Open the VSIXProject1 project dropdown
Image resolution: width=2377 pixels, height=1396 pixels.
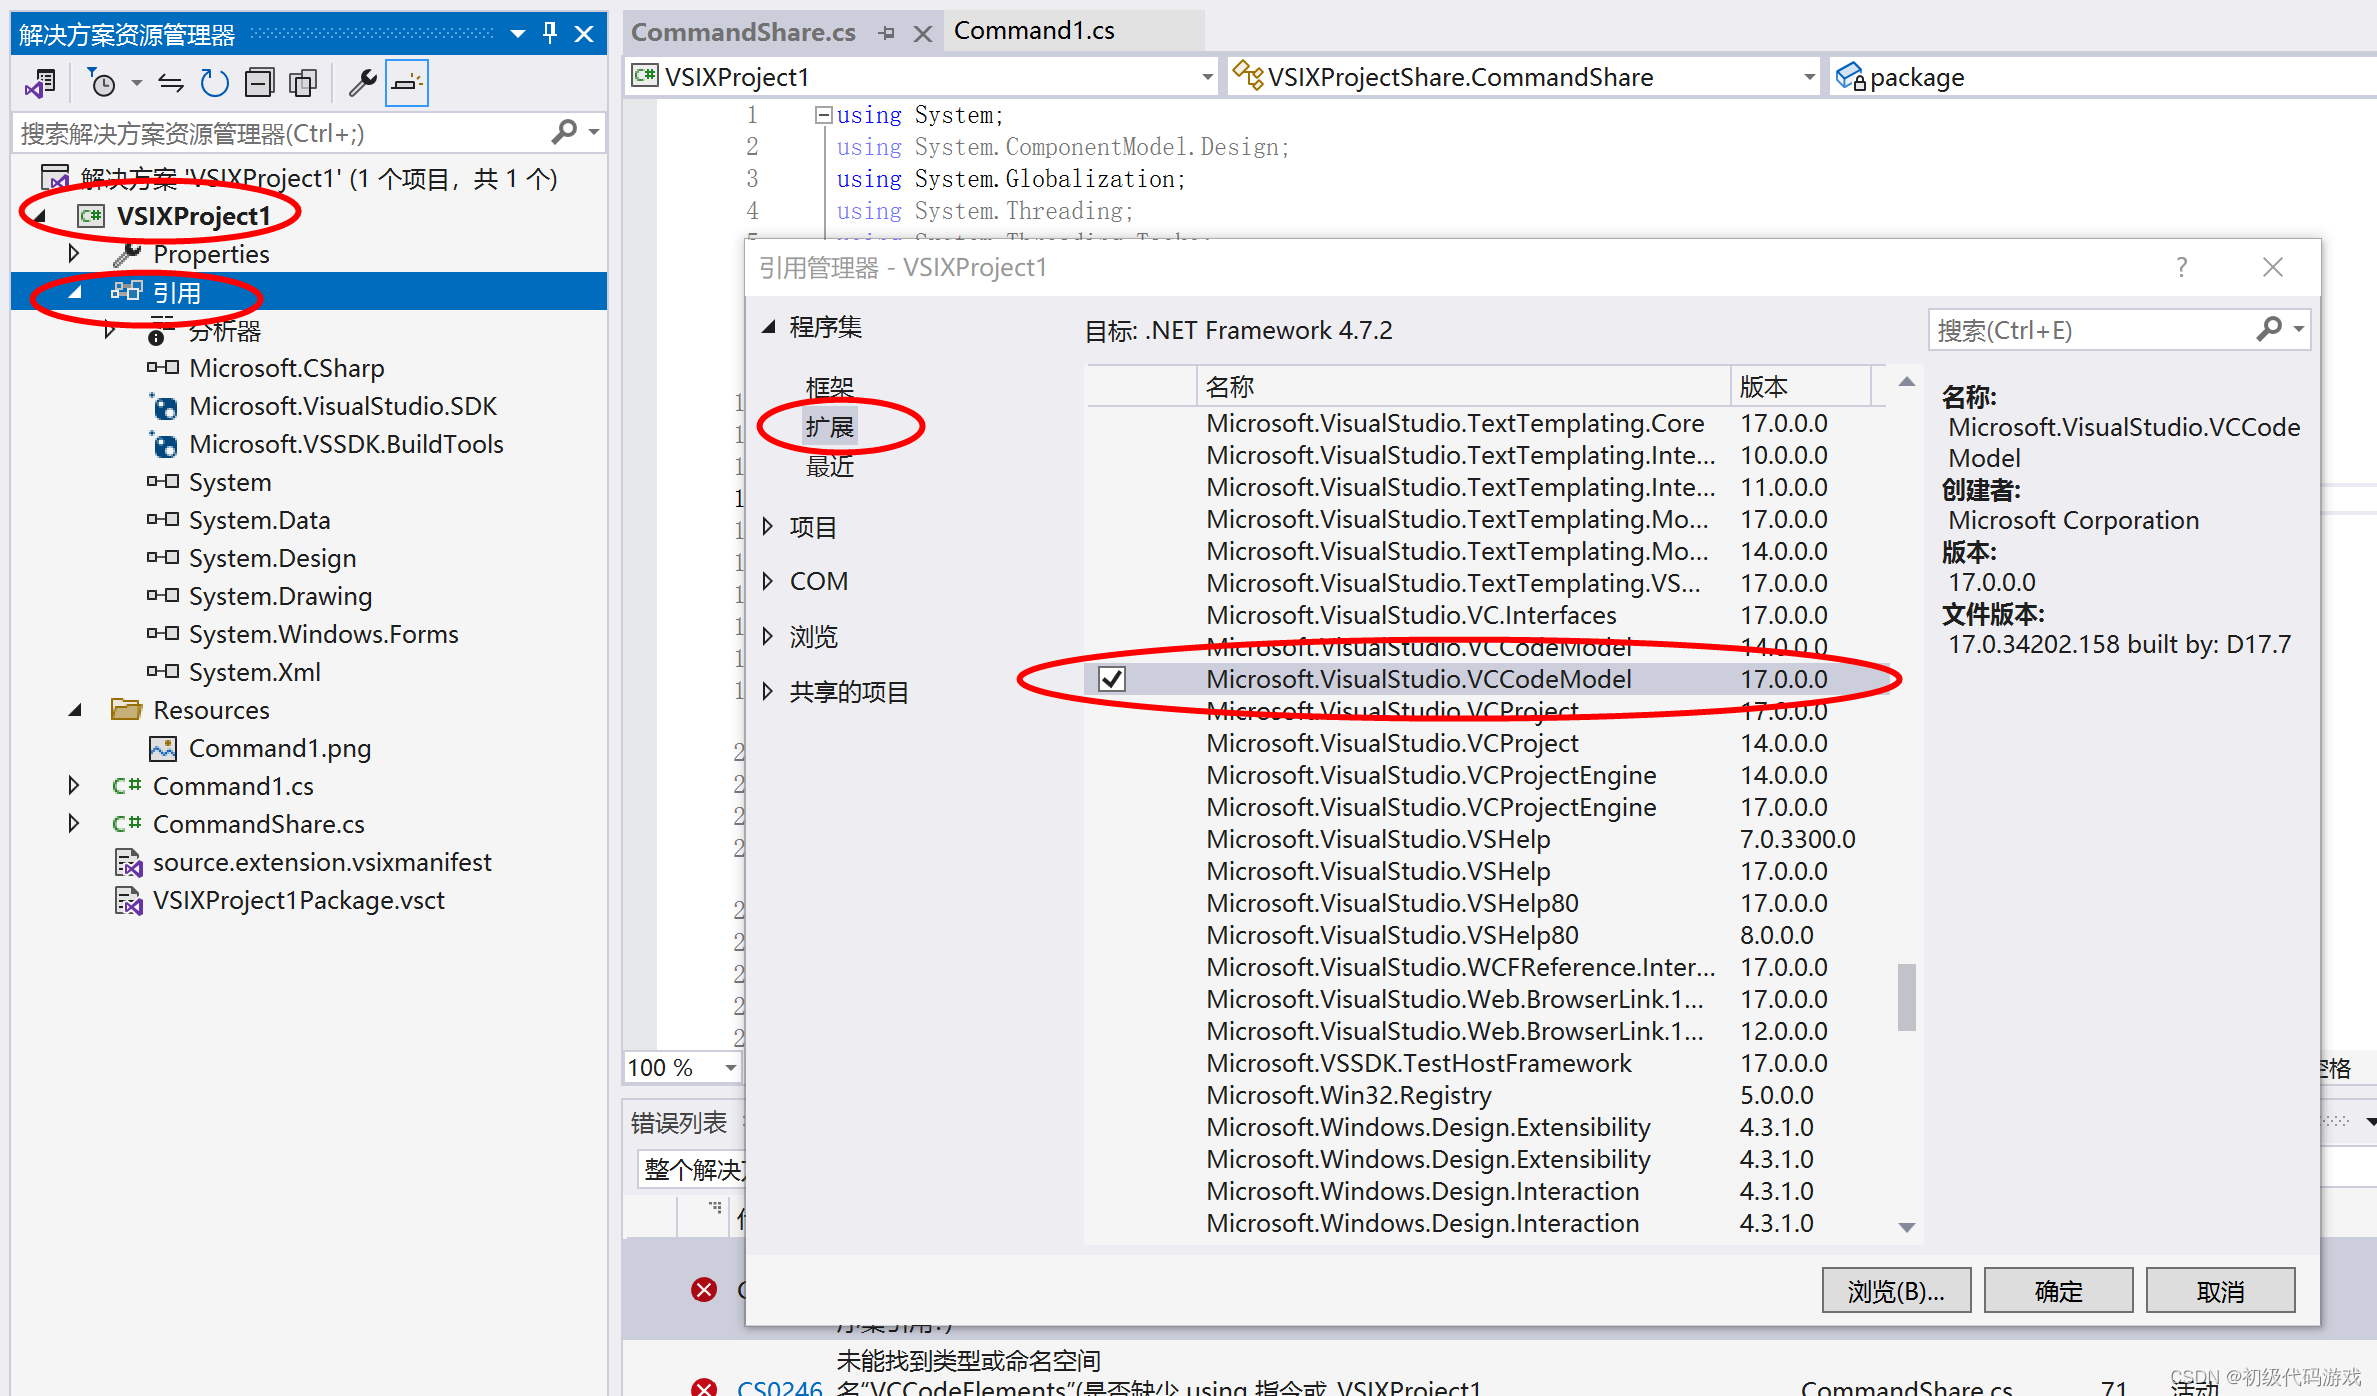click(1207, 77)
